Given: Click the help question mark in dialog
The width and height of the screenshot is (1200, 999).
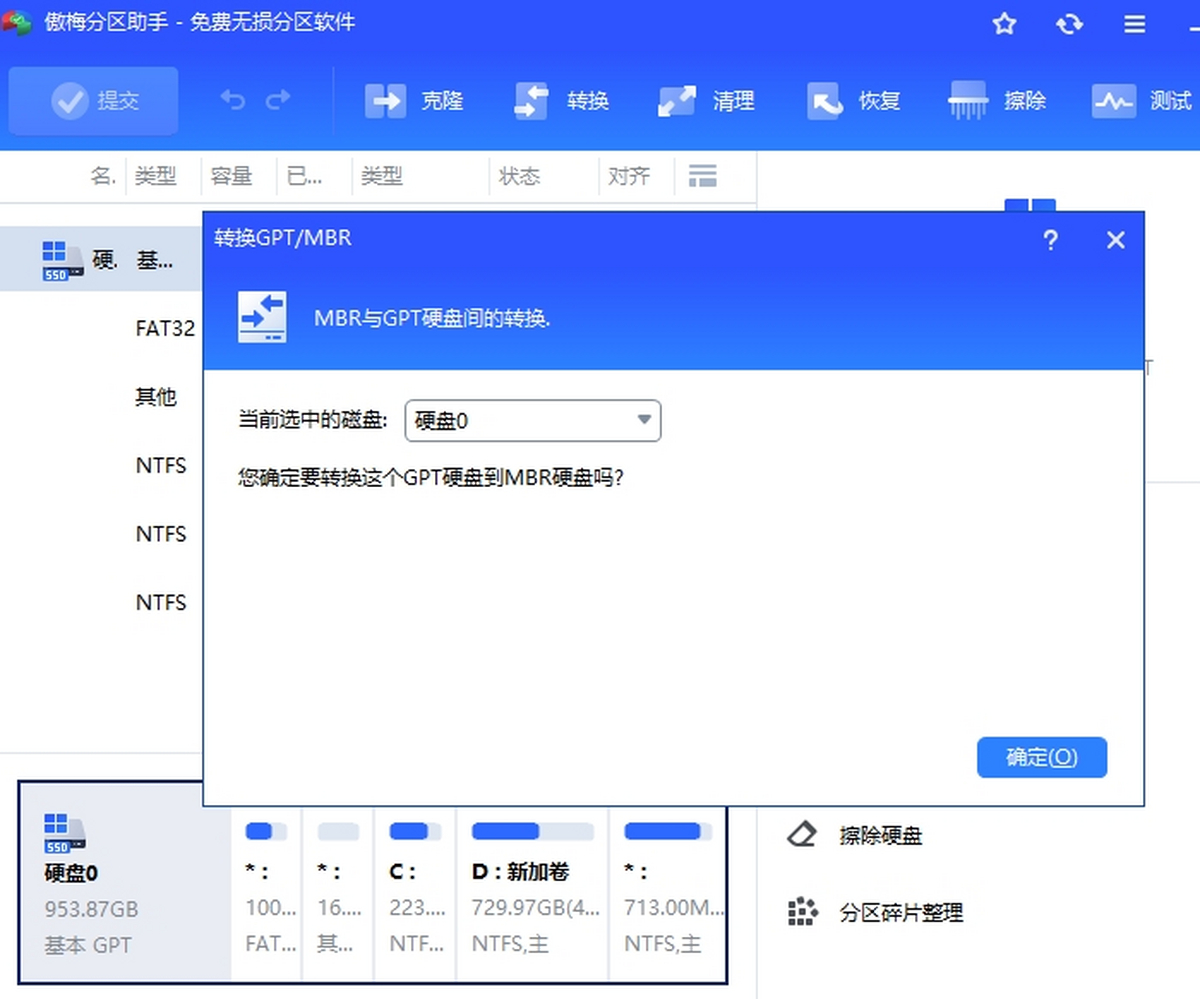Looking at the screenshot, I should point(1050,240).
